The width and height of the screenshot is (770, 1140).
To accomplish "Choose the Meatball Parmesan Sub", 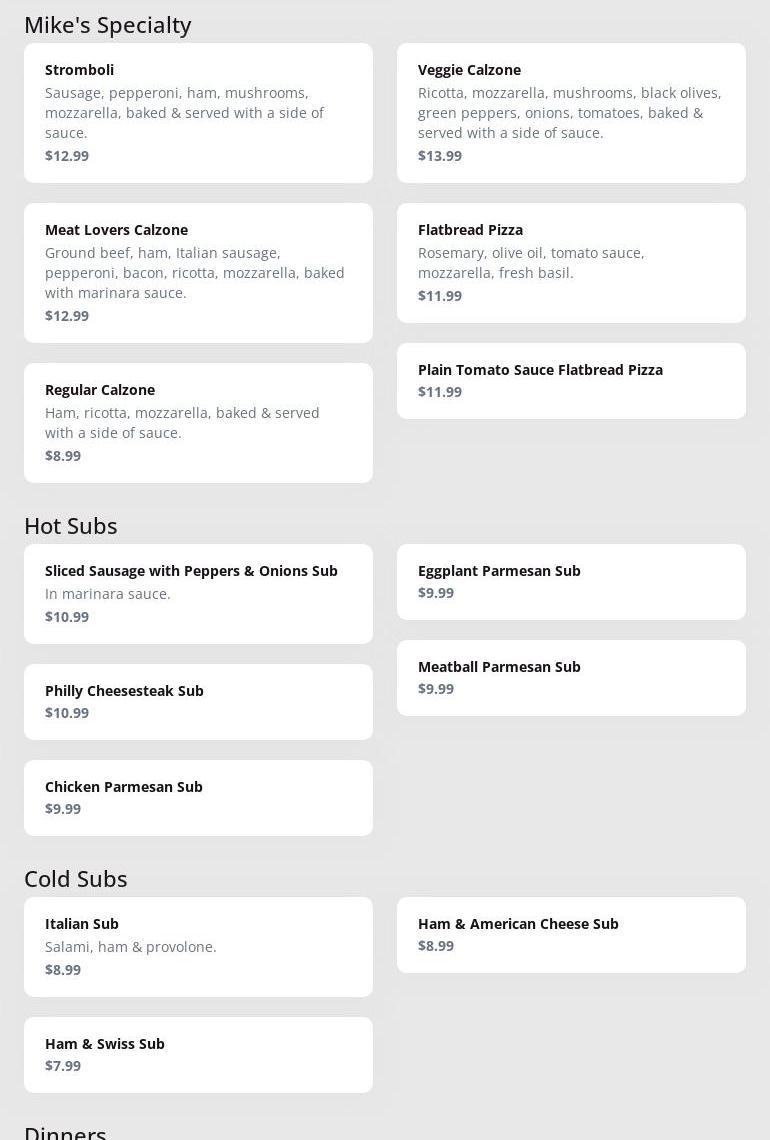I will click(x=571, y=677).
